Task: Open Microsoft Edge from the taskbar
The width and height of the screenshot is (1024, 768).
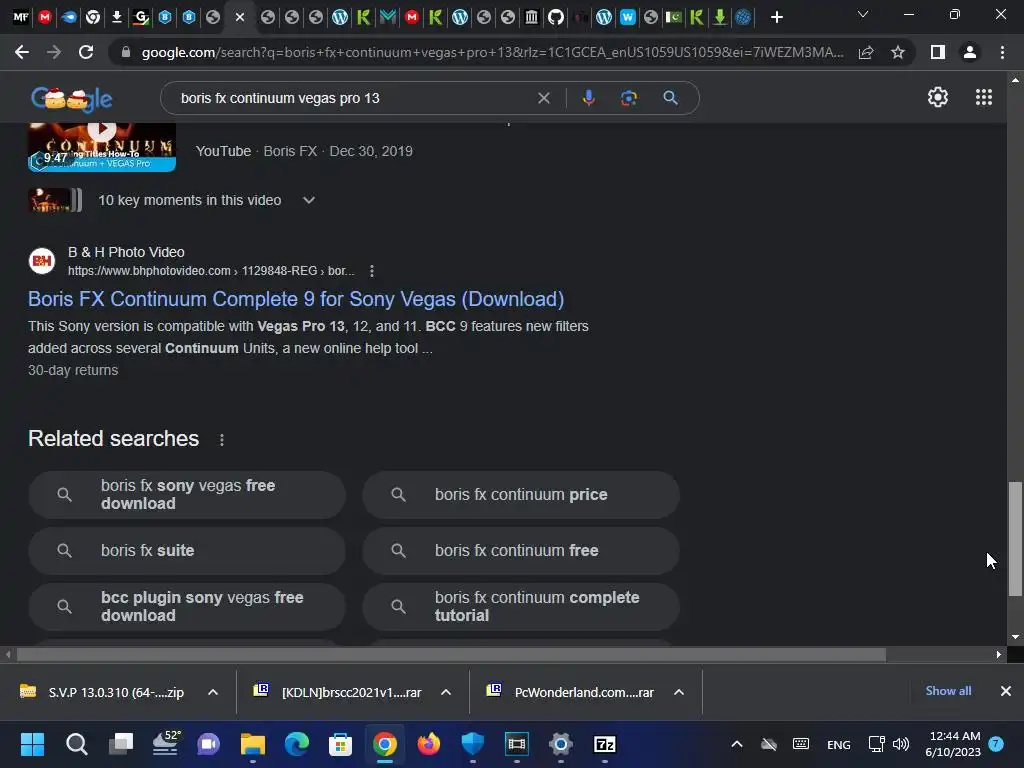Action: (x=296, y=744)
